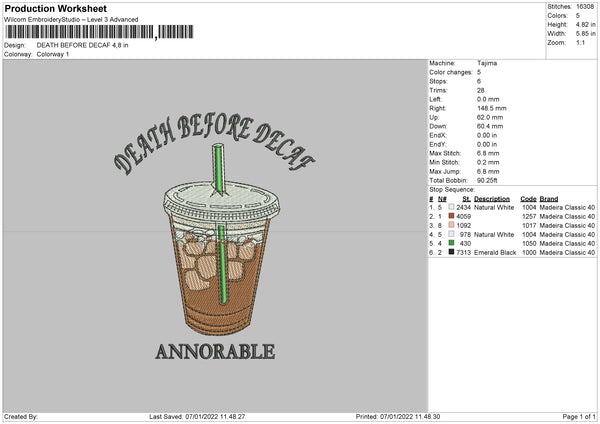The height and width of the screenshot is (424, 600).
Task: Click stitch count '2434' in stop row 1
Action: [463, 207]
